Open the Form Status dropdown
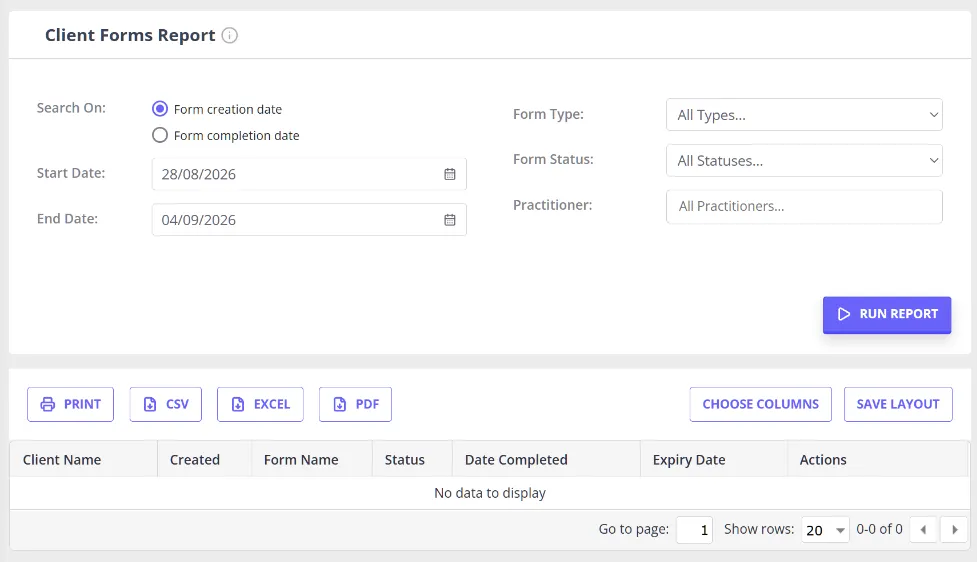Viewport: 977px width, 562px height. tap(804, 161)
